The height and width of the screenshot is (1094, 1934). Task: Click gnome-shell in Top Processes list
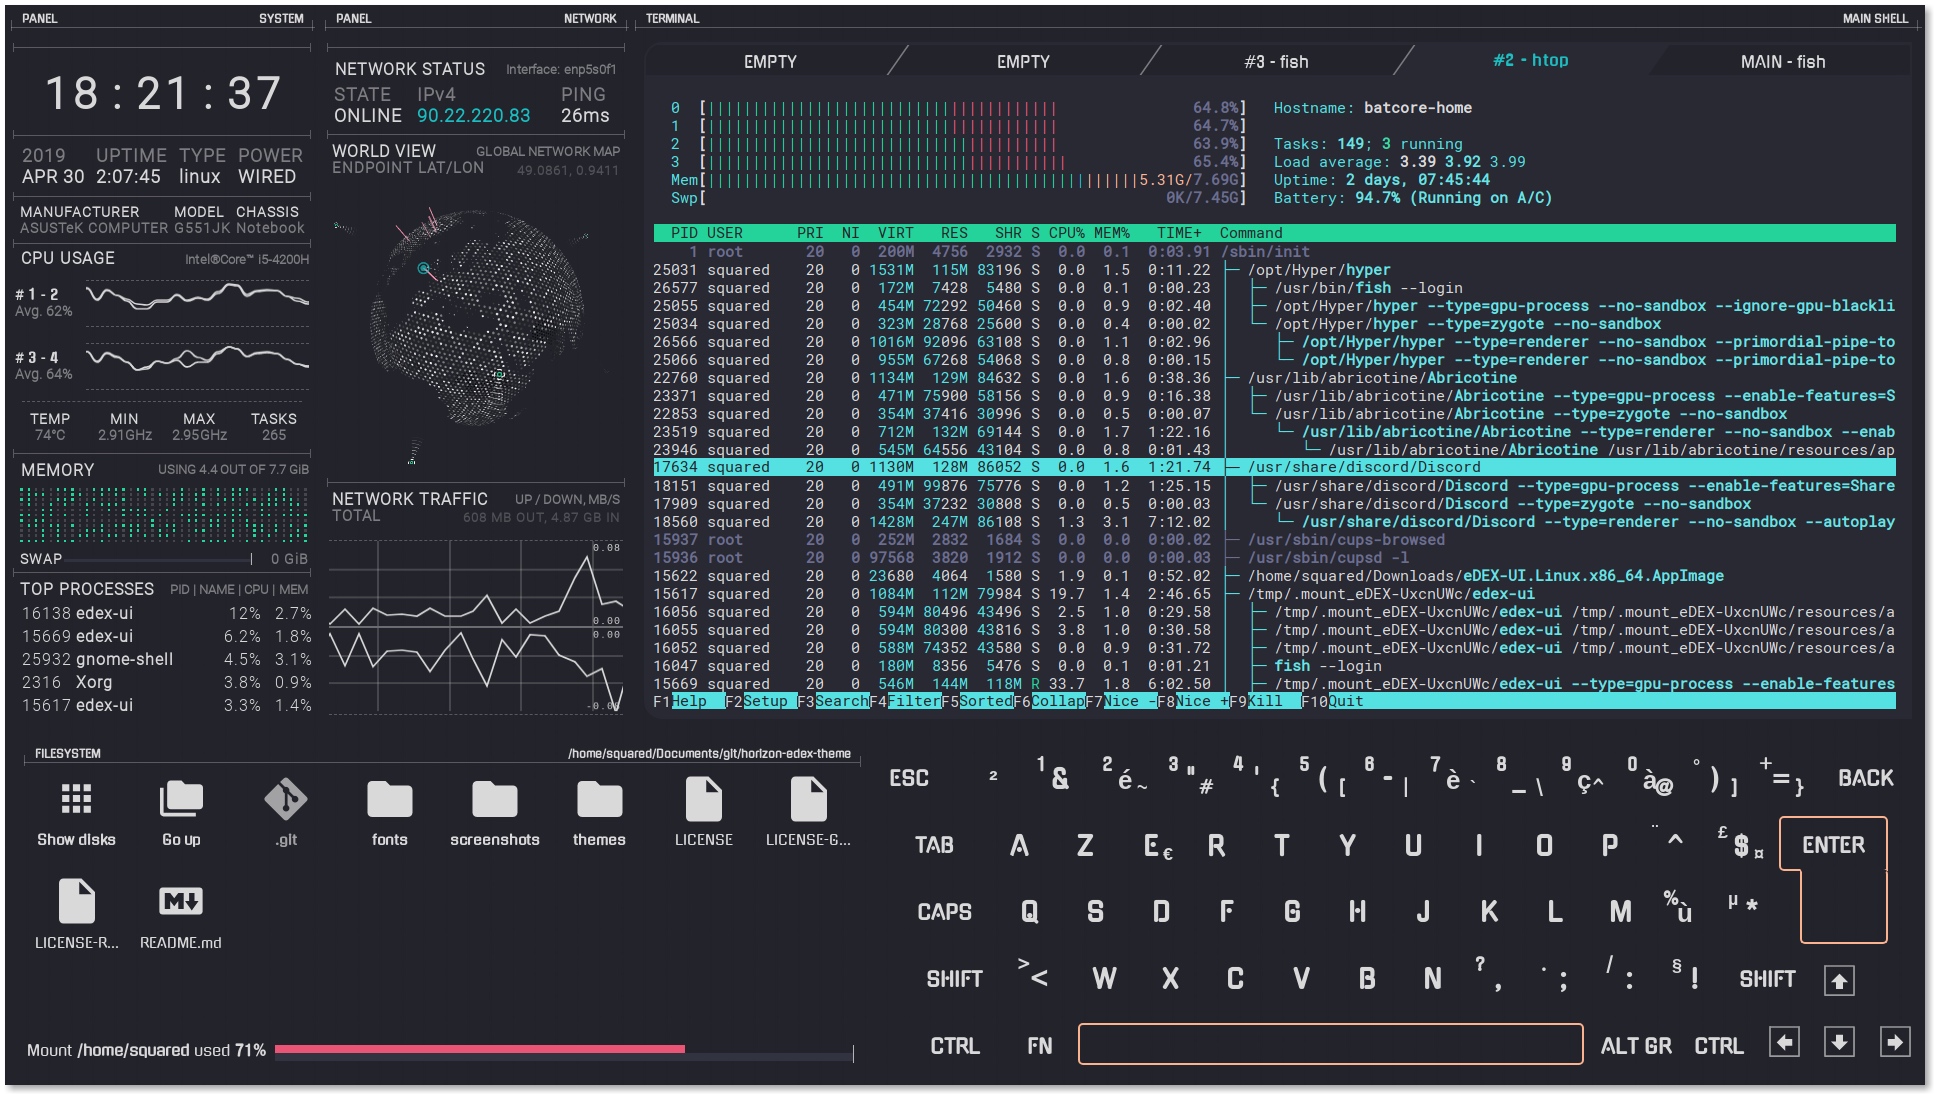[166, 659]
